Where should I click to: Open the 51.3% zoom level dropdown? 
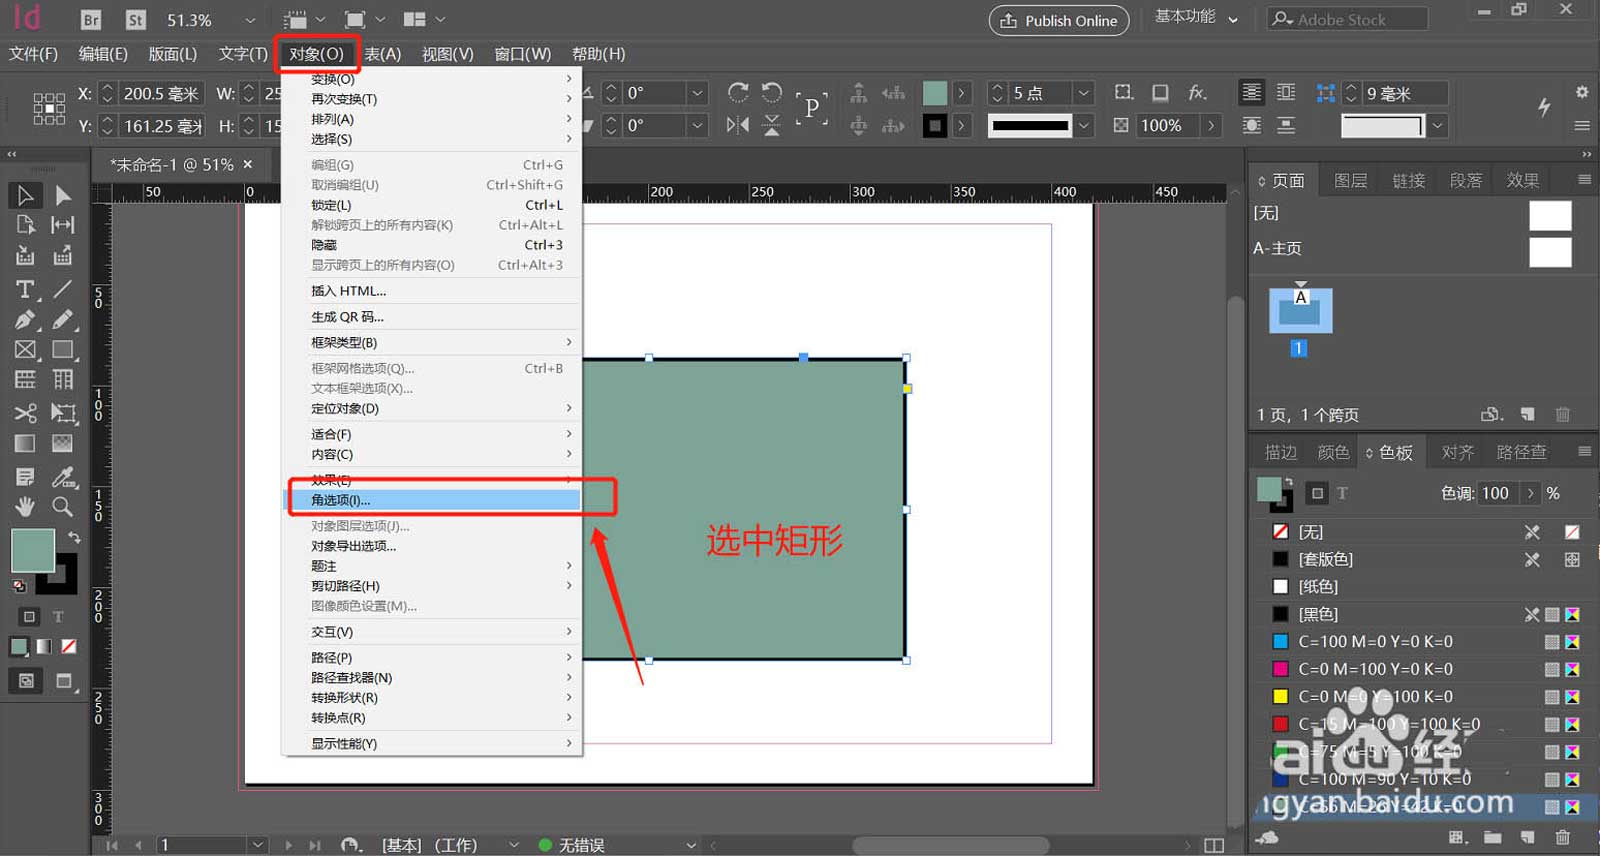pos(250,20)
